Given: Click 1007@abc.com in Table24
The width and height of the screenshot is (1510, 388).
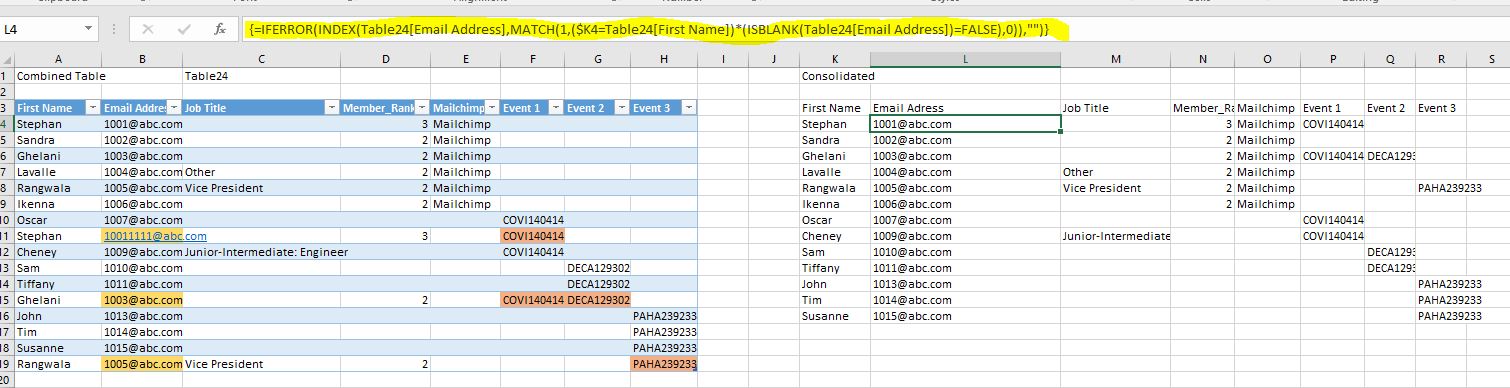Looking at the screenshot, I should (143, 220).
